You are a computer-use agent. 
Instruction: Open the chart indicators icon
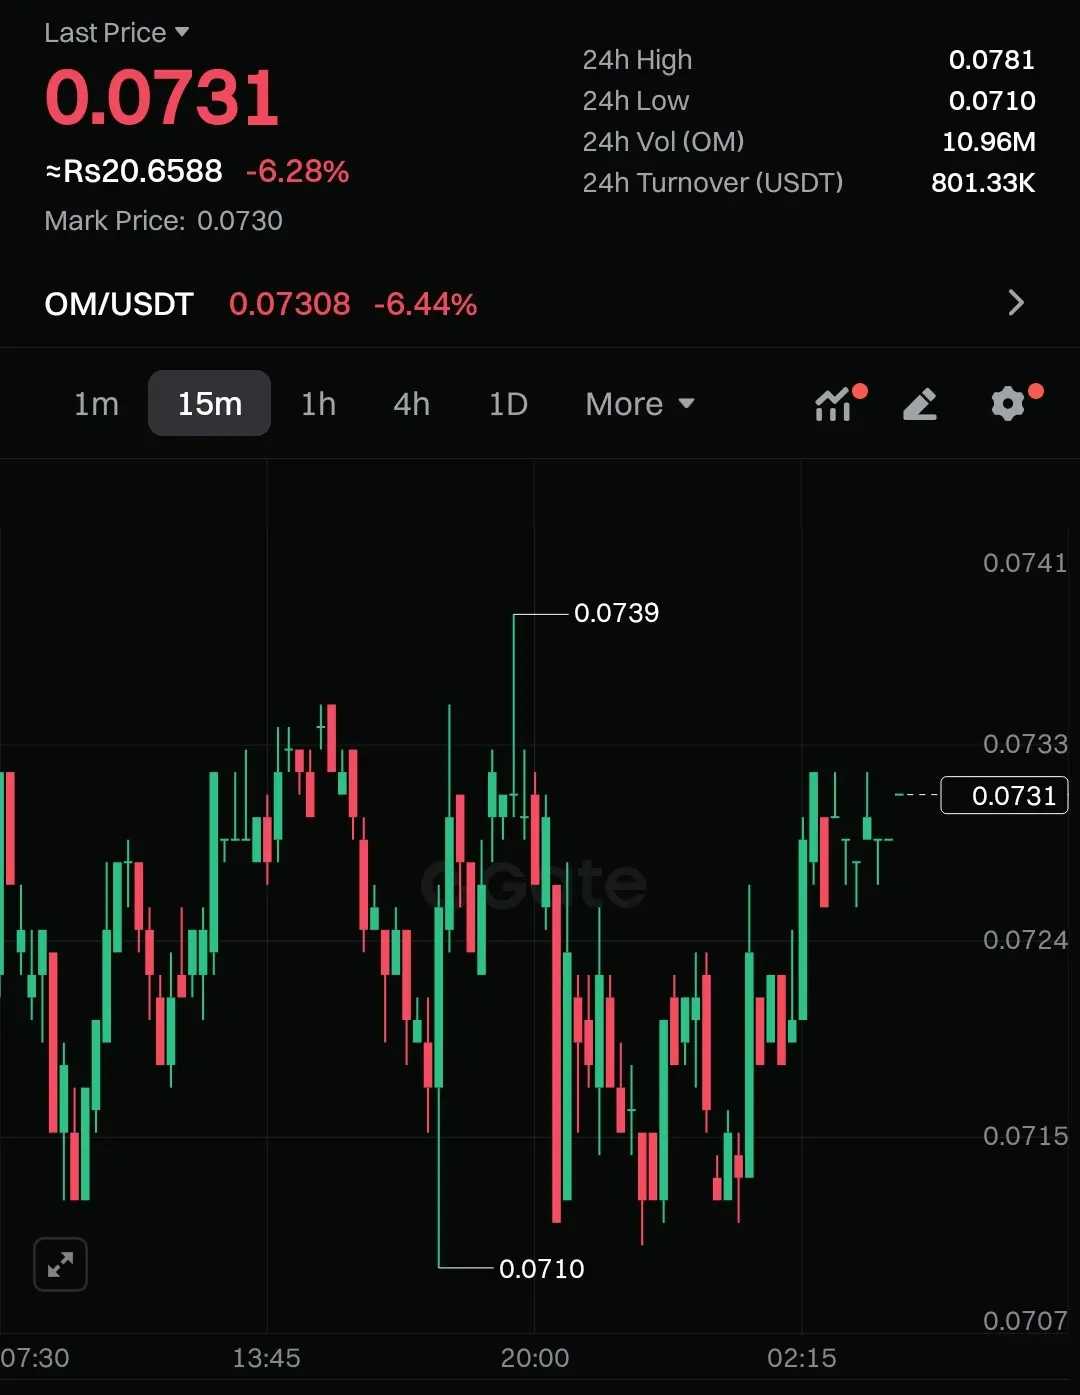[834, 404]
